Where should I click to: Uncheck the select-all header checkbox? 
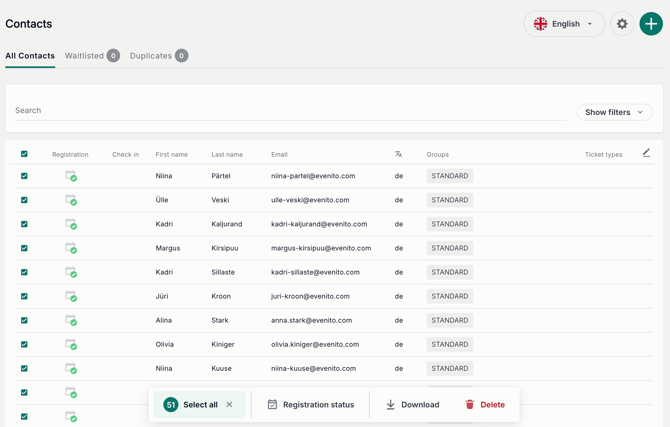pyautogui.click(x=24, y=154)
